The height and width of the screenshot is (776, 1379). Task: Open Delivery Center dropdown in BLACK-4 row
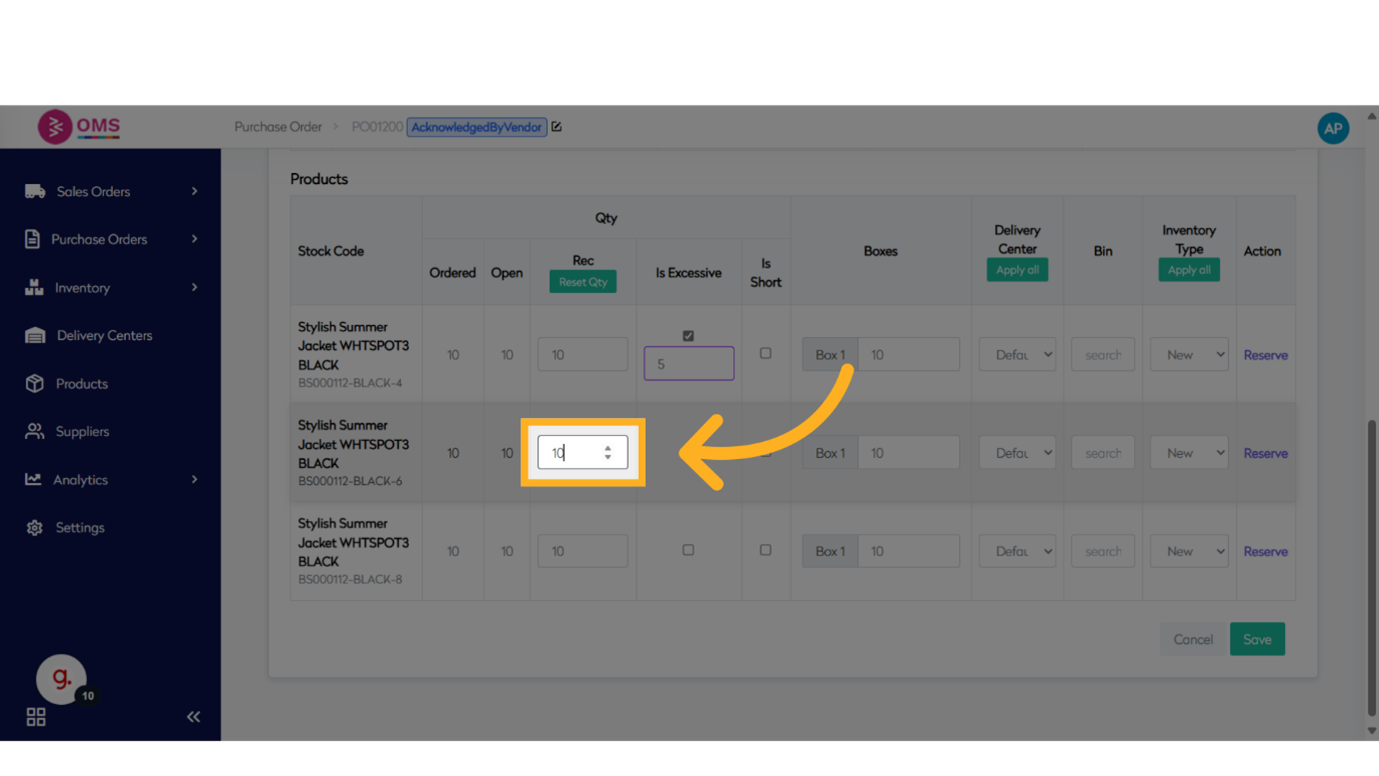click(x=1017, y=355)
